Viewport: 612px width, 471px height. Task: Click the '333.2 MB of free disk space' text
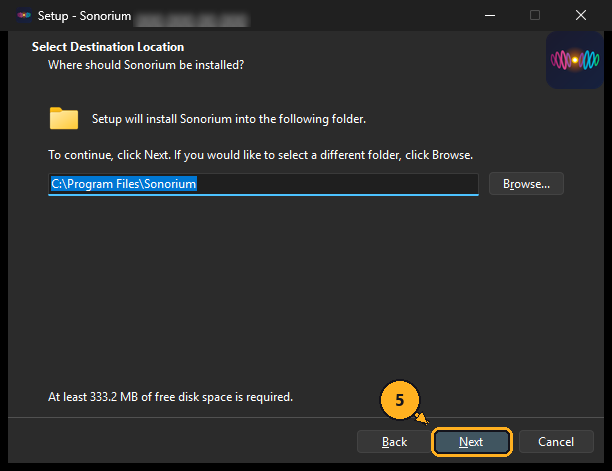(170, 397)
